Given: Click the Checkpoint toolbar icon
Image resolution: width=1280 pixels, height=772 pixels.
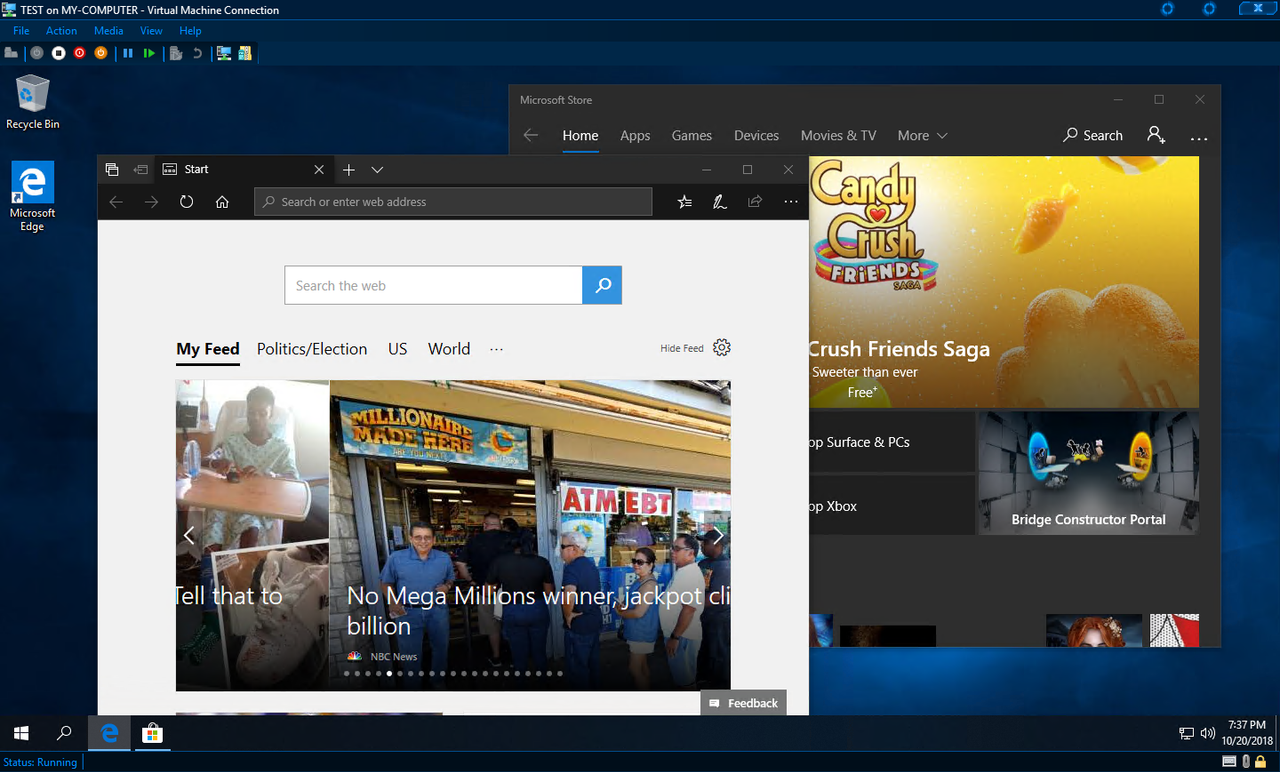Looking at the screenshot, I should [176, 53].
